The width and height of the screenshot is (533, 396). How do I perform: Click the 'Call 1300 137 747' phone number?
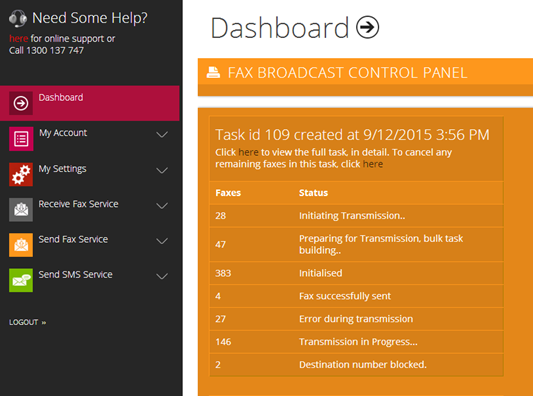(46, 50)
